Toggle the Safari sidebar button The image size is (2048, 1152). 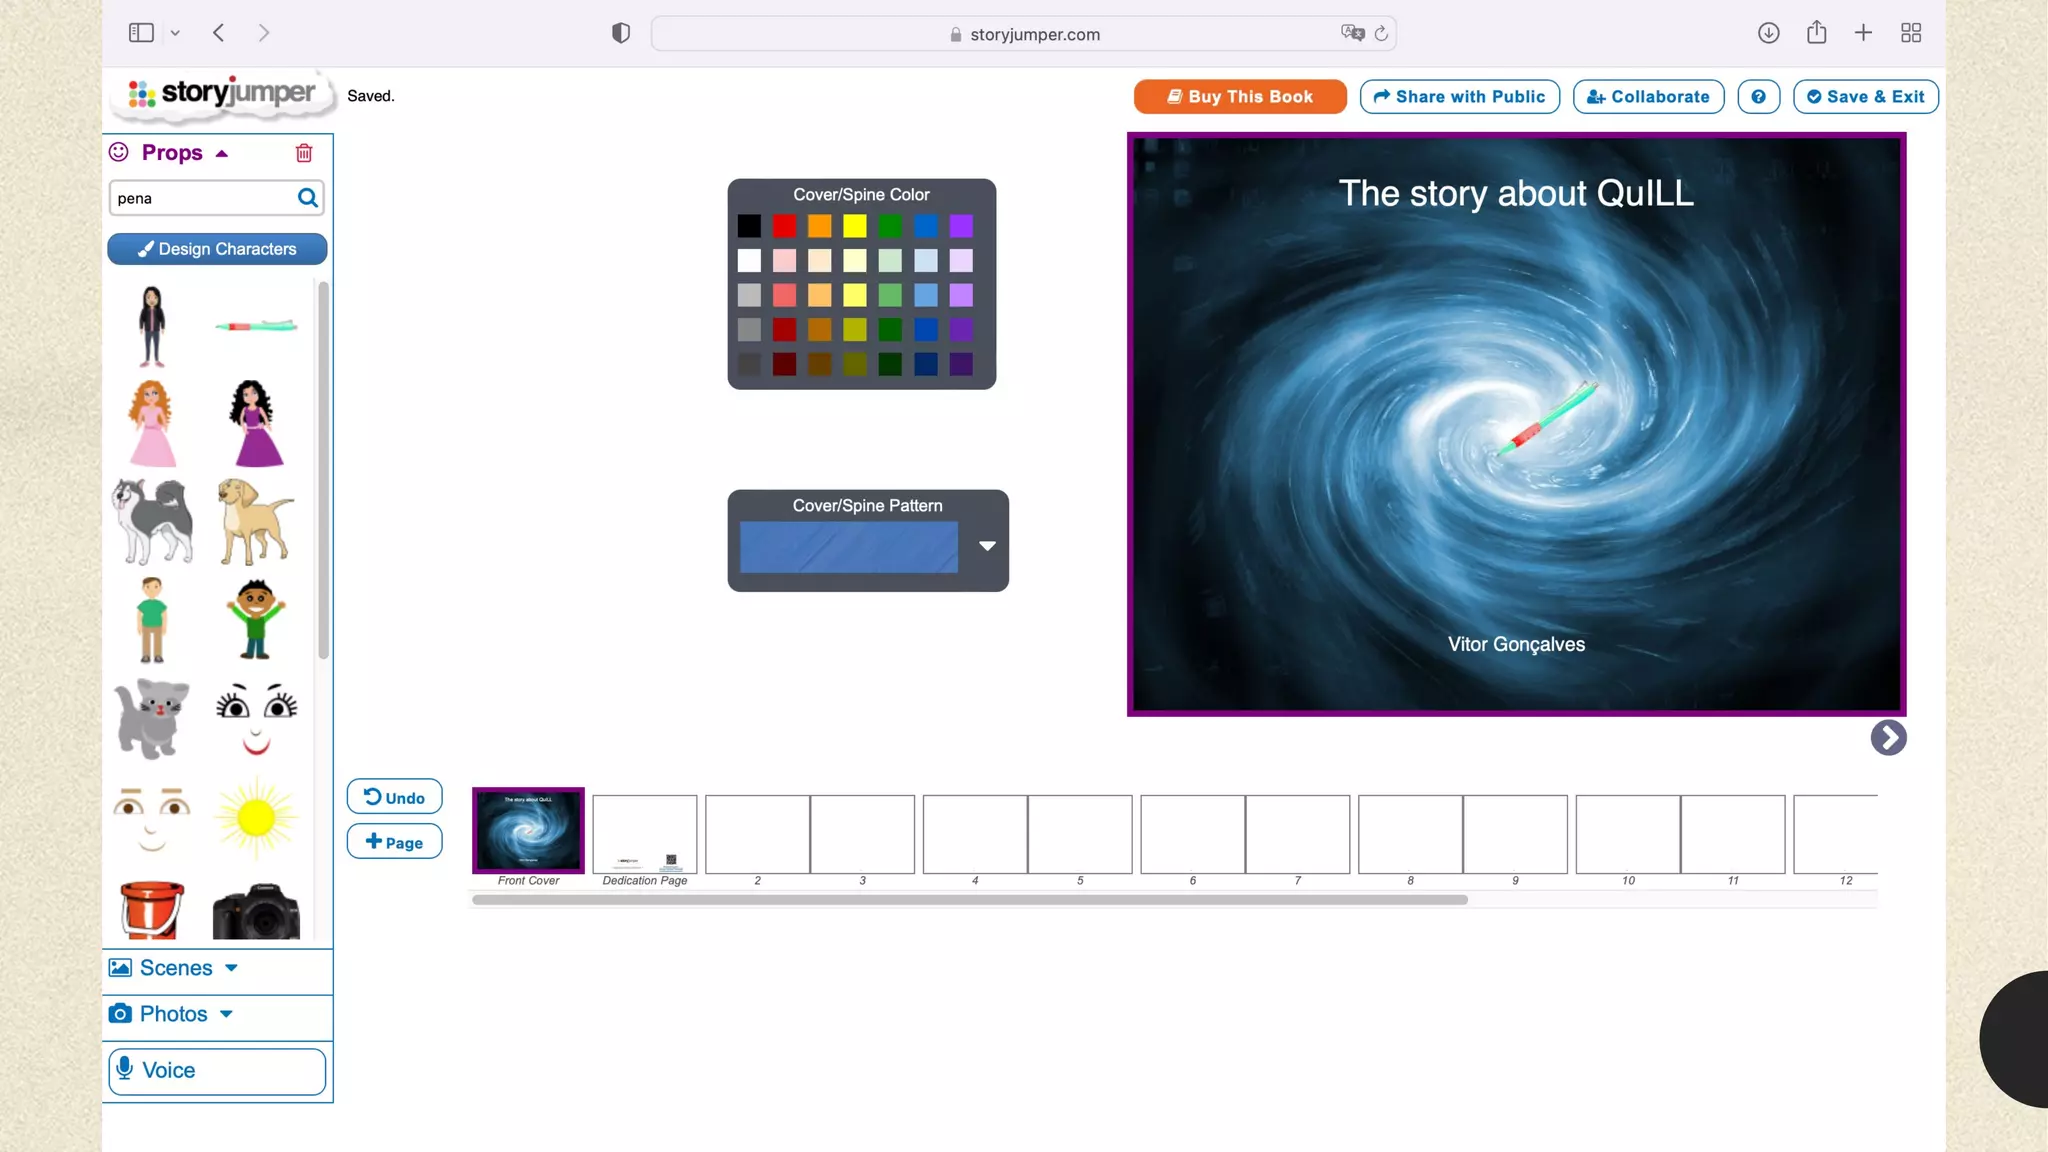(141, 33)
